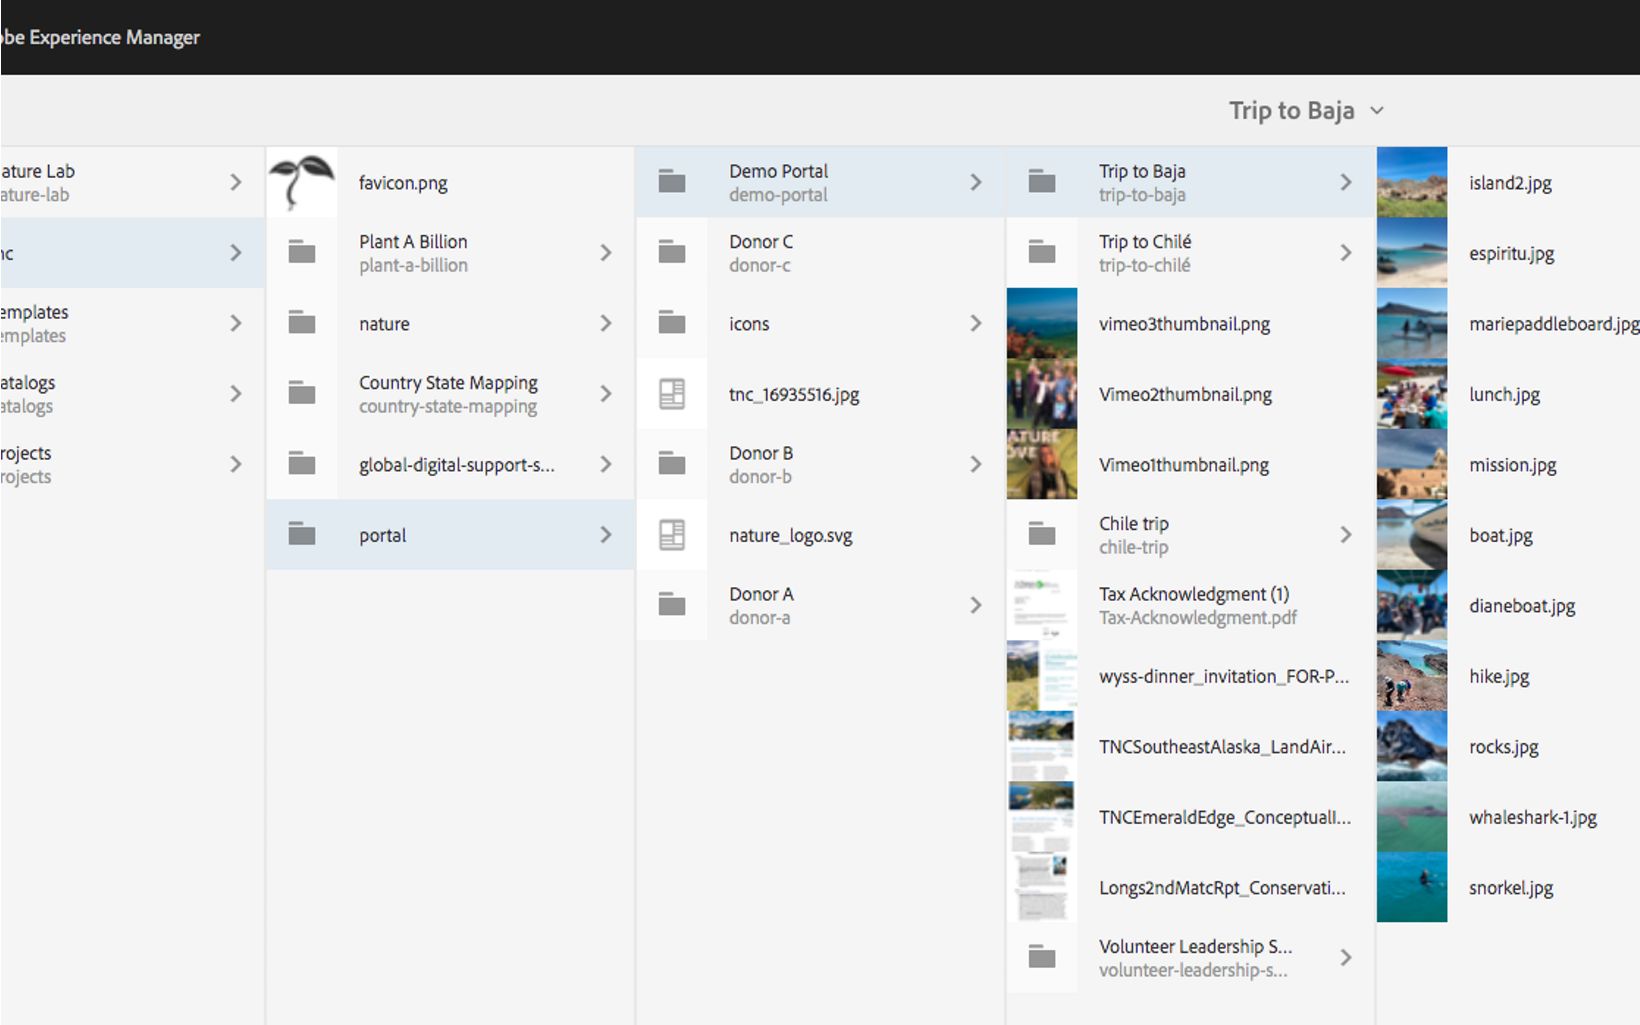Click the Donor A folder icon

pos(672,605)
